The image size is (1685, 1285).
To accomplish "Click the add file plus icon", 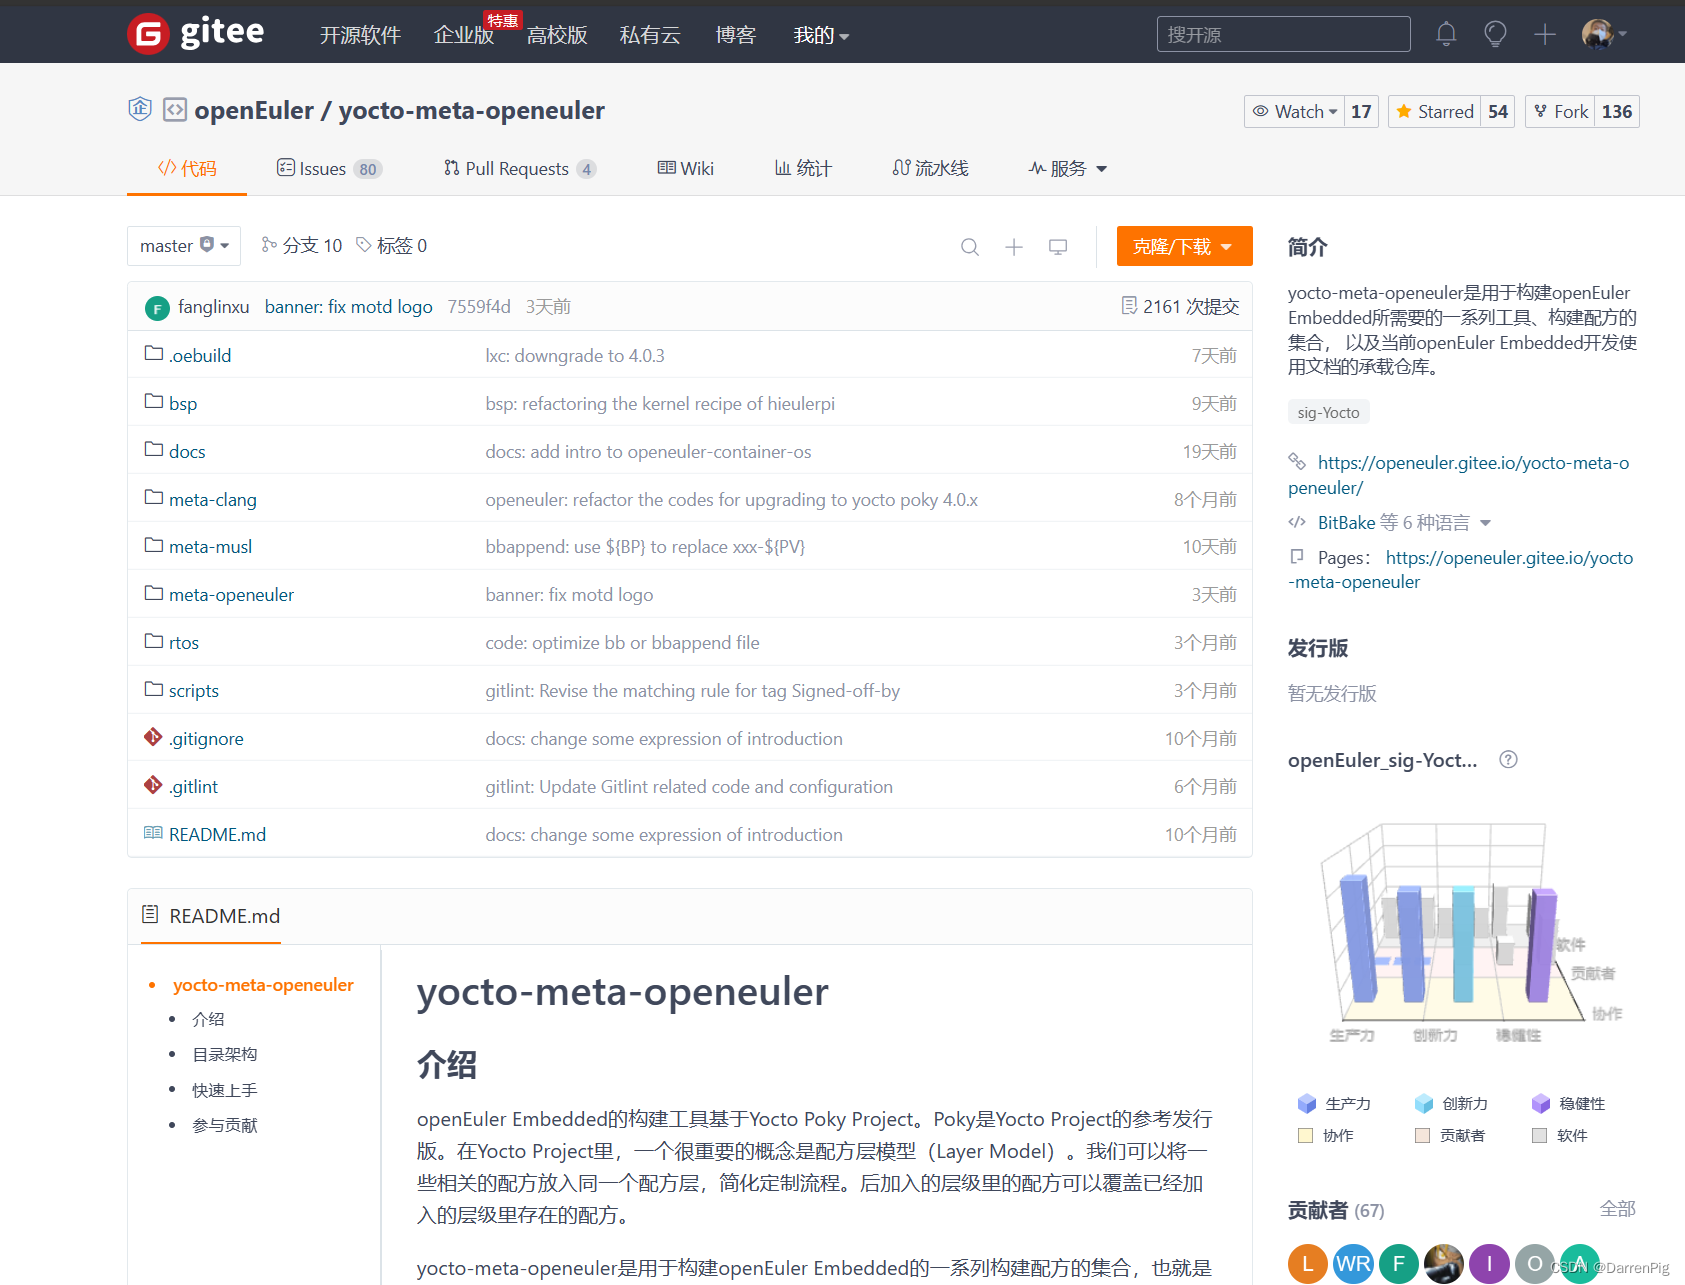I will tap(1014, 246).
